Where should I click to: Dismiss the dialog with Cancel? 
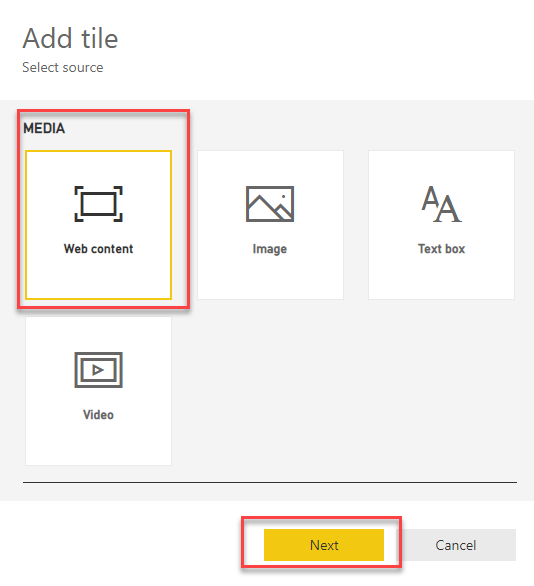click(456, 545)
